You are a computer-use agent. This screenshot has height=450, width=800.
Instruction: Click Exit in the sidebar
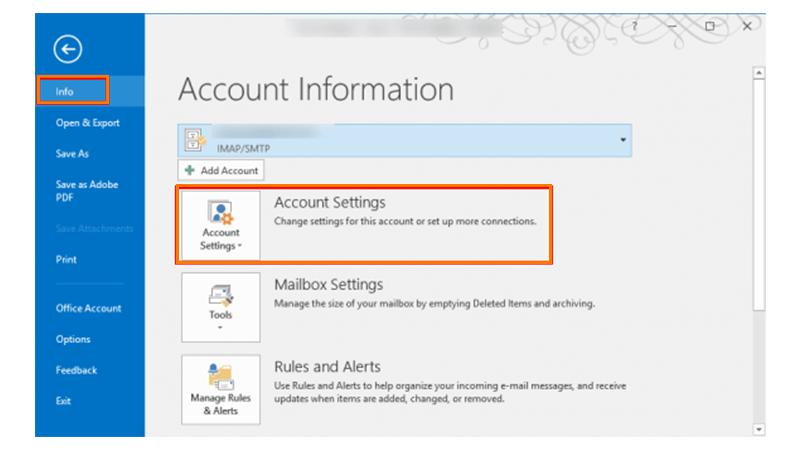[x=63, y=401]
